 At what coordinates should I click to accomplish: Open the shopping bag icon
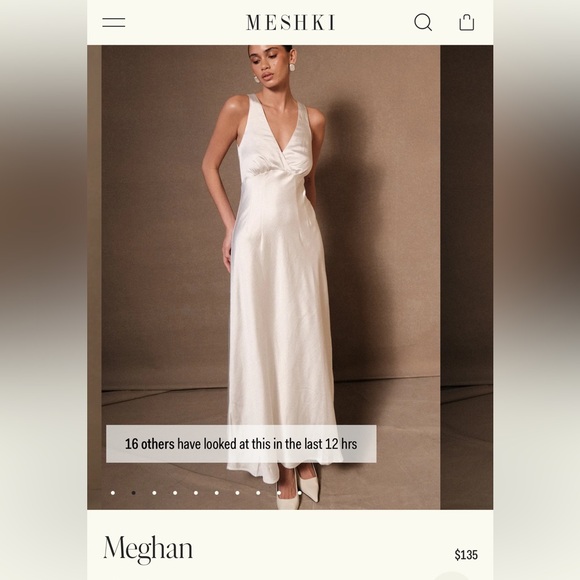(x=466, y=22)
